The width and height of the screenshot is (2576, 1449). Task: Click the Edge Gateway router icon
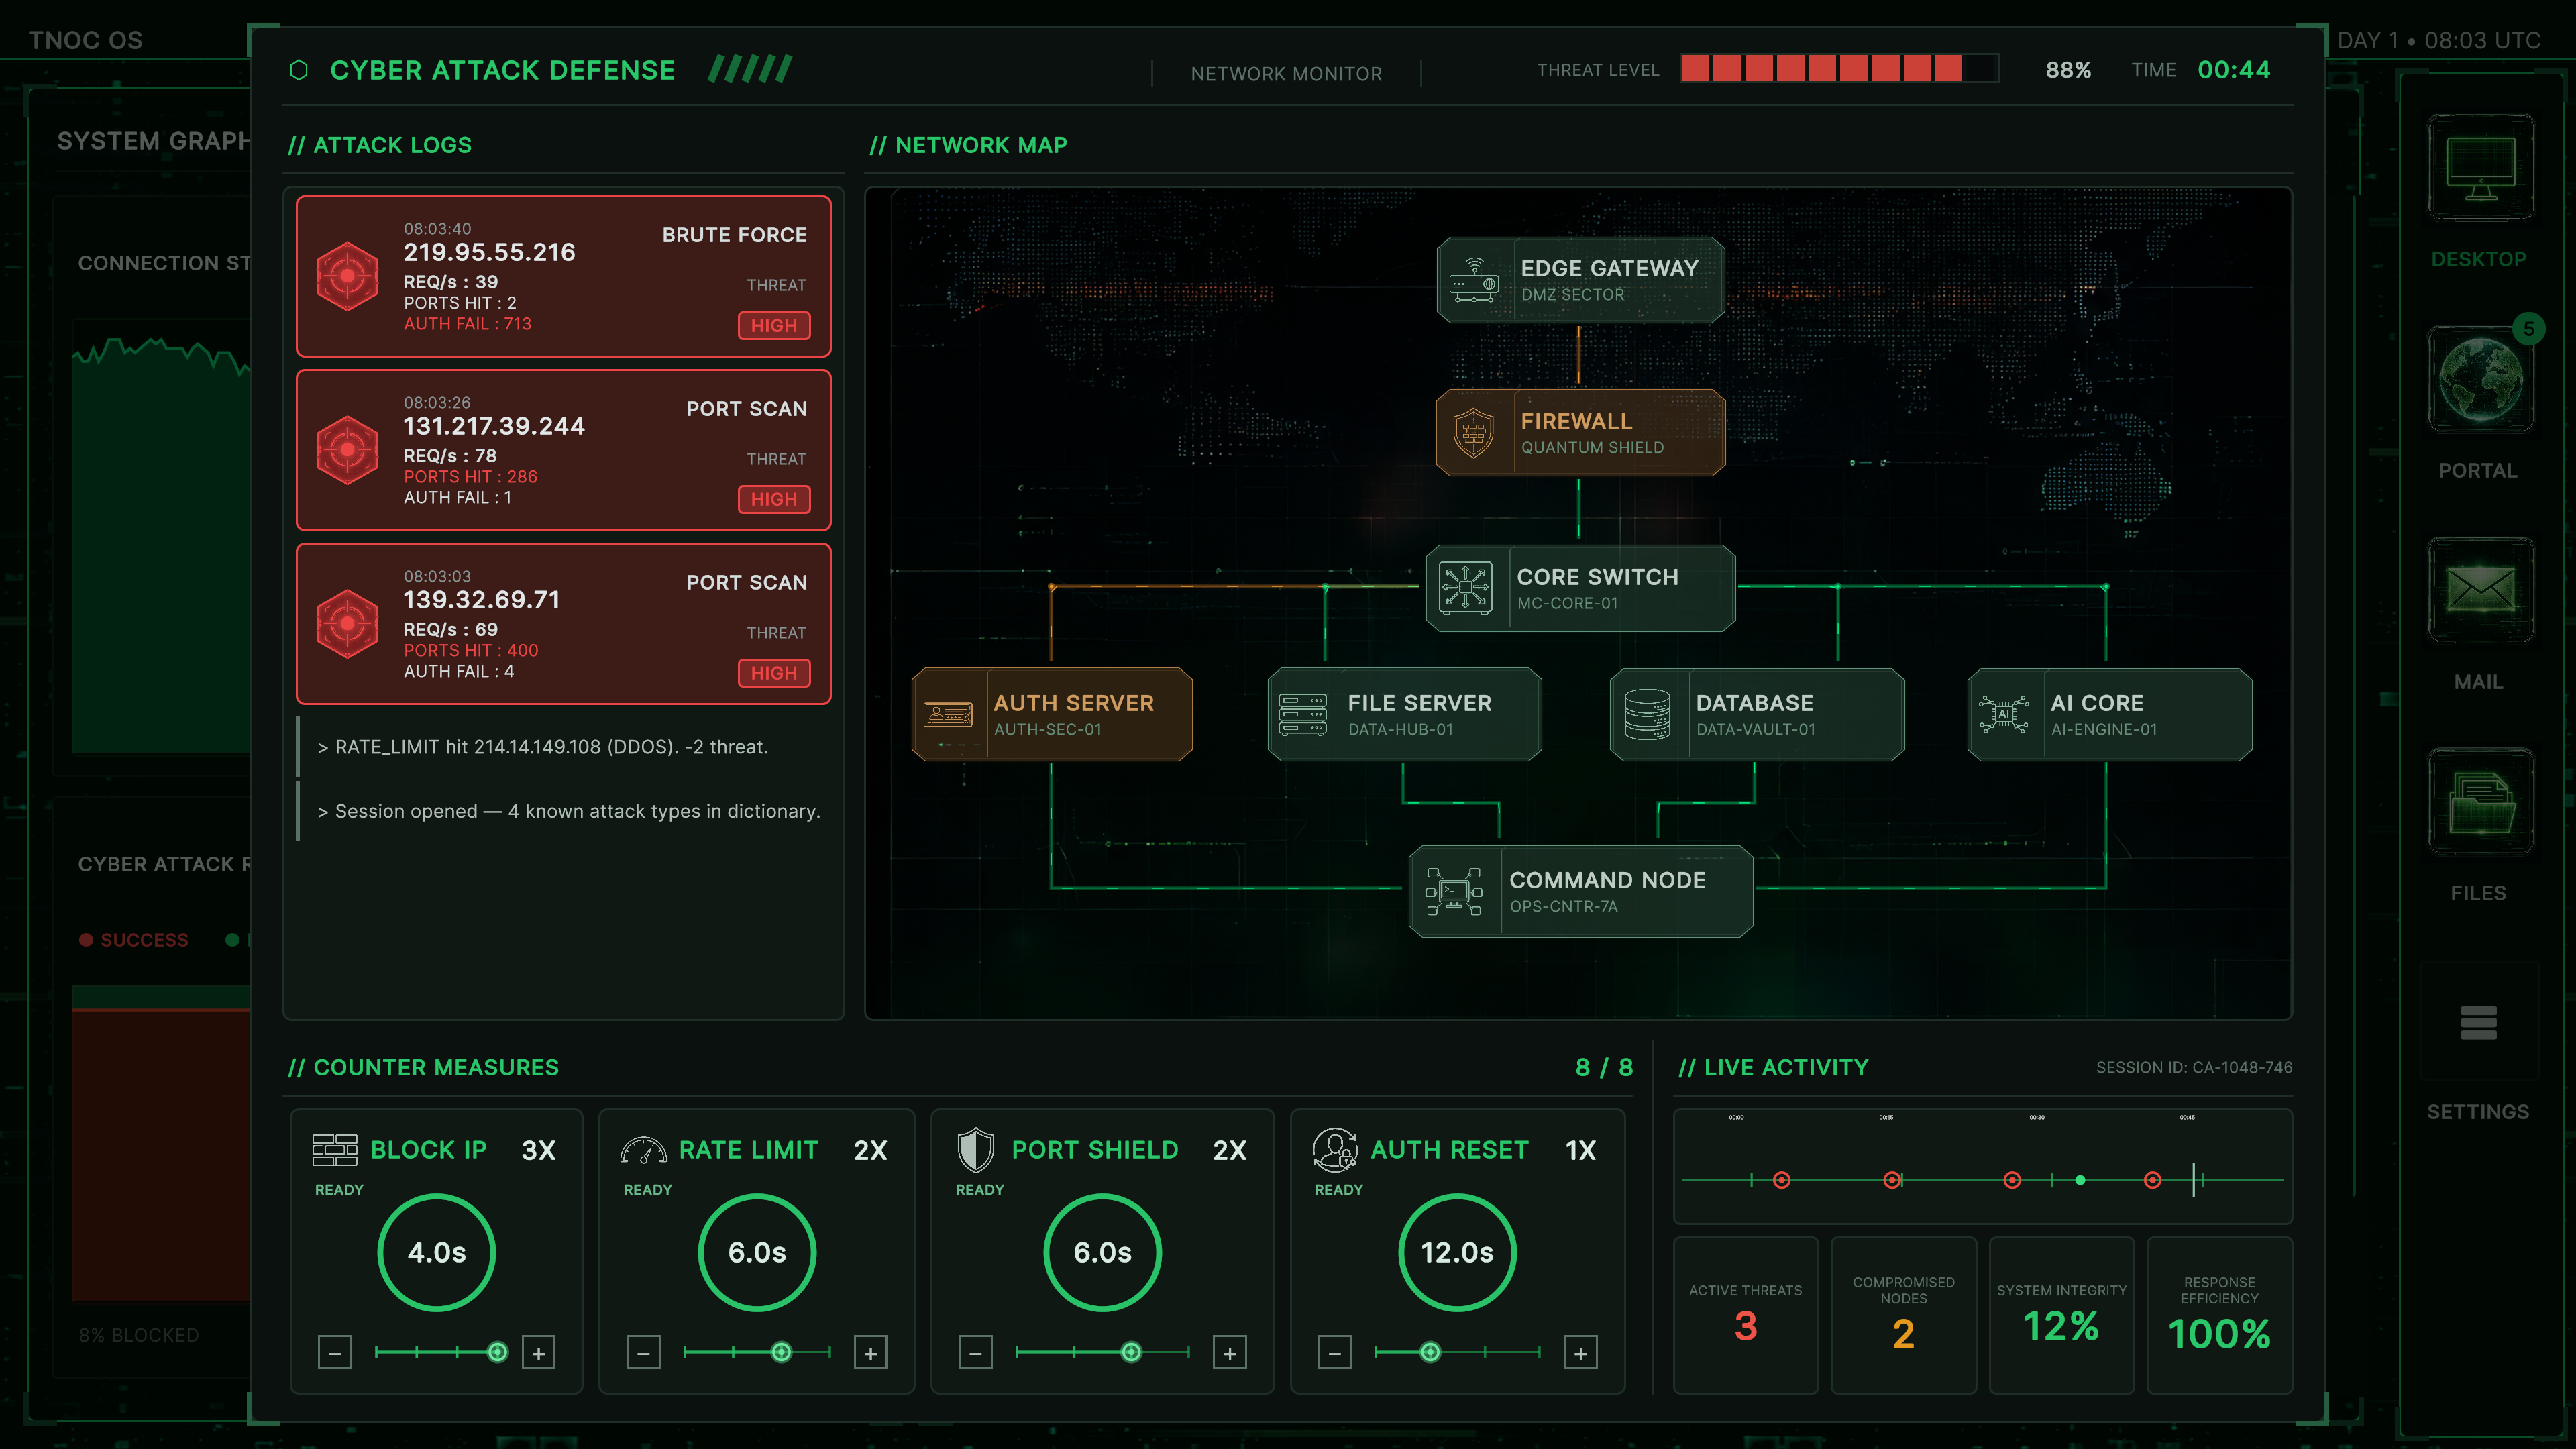coord(1474,280)
